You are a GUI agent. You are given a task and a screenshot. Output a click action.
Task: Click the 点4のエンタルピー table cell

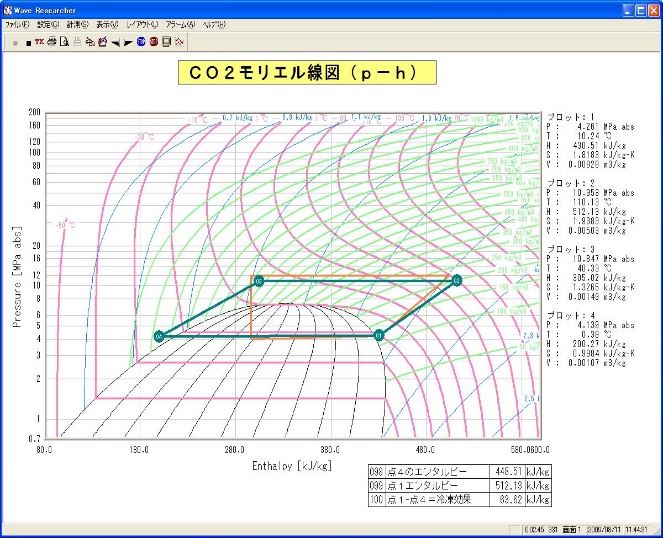click(437, 471)
